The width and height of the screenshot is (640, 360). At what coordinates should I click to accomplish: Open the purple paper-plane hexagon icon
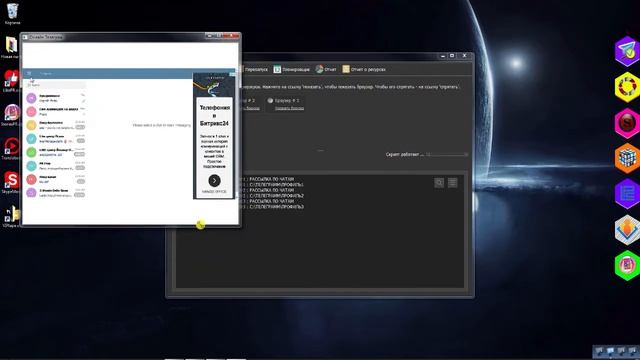tap(627, 51)
